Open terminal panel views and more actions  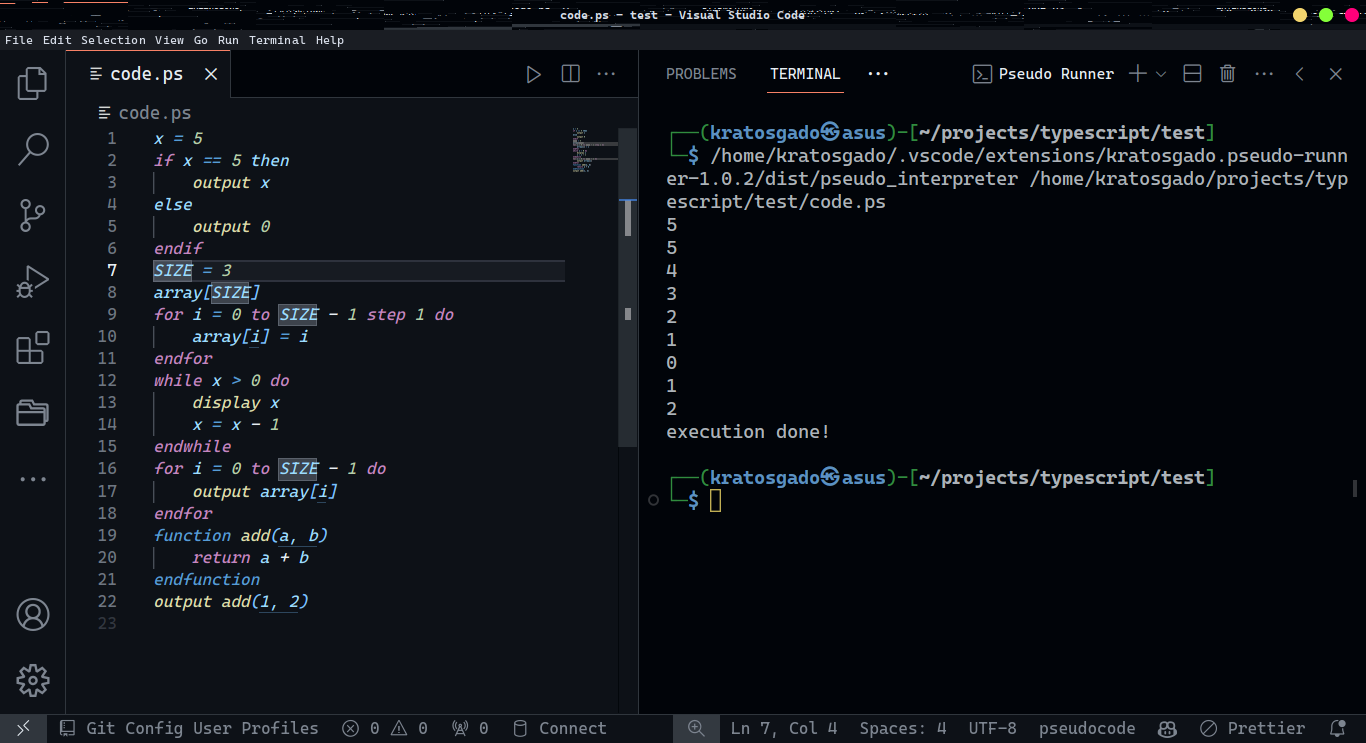click(x=1264, y=74)
